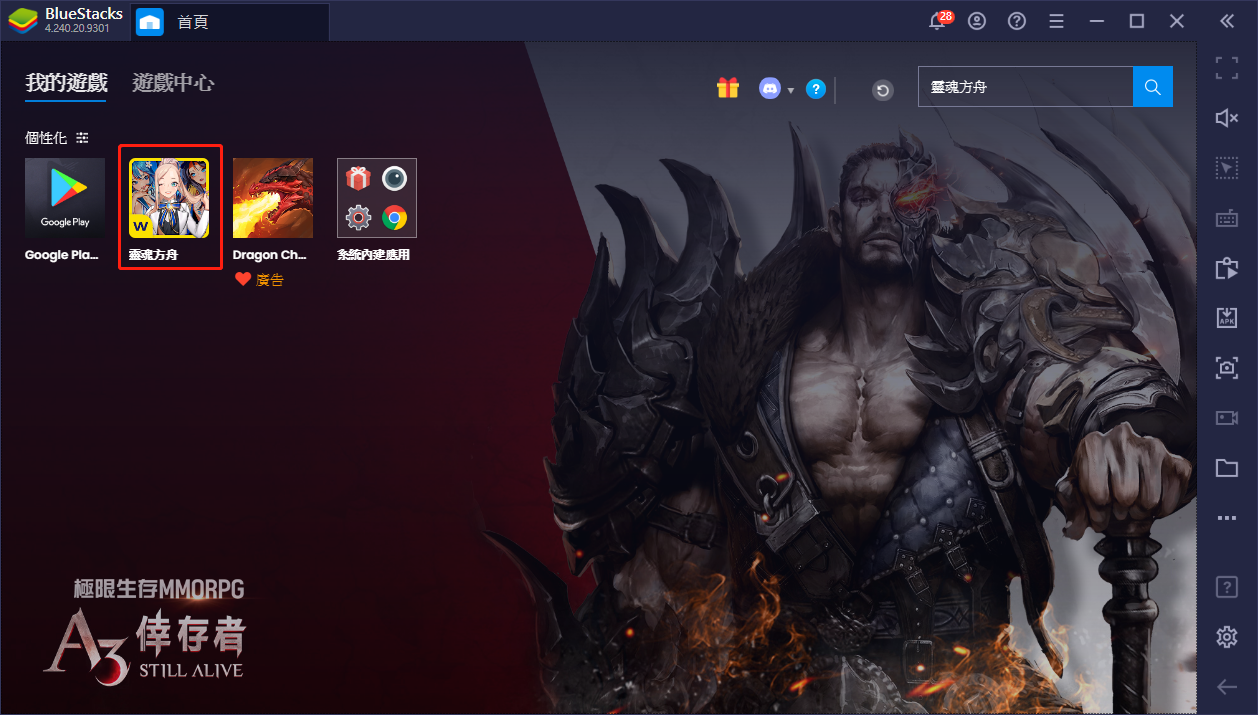Toggle fullscreen mode in side toolbar

click(1227, 68)
